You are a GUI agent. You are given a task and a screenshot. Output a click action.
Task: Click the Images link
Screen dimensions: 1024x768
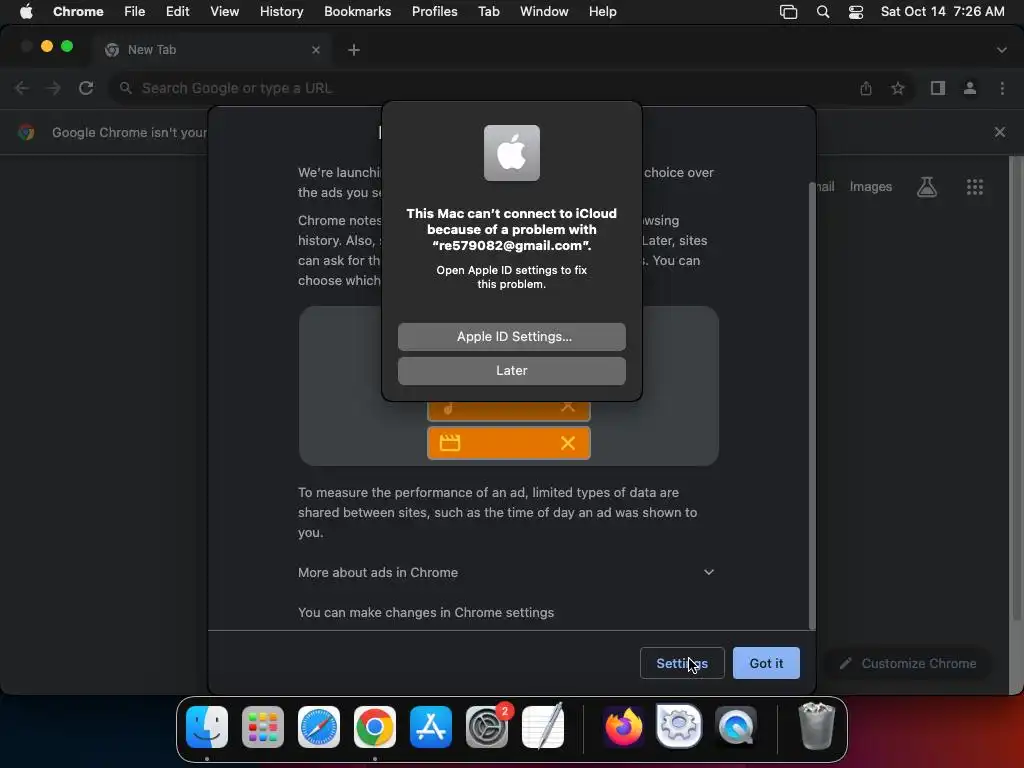pos(871,187)
